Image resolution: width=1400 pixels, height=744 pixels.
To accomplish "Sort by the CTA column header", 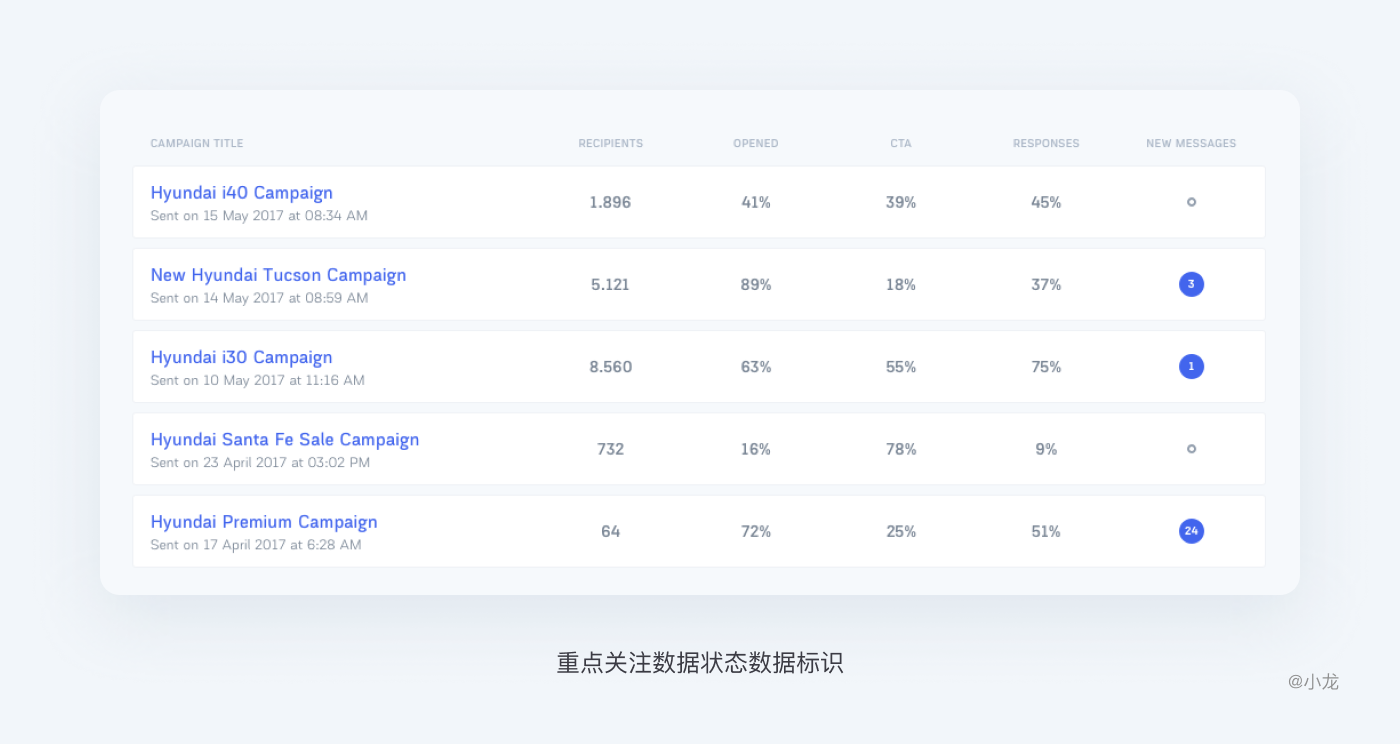I will (900, 144).
